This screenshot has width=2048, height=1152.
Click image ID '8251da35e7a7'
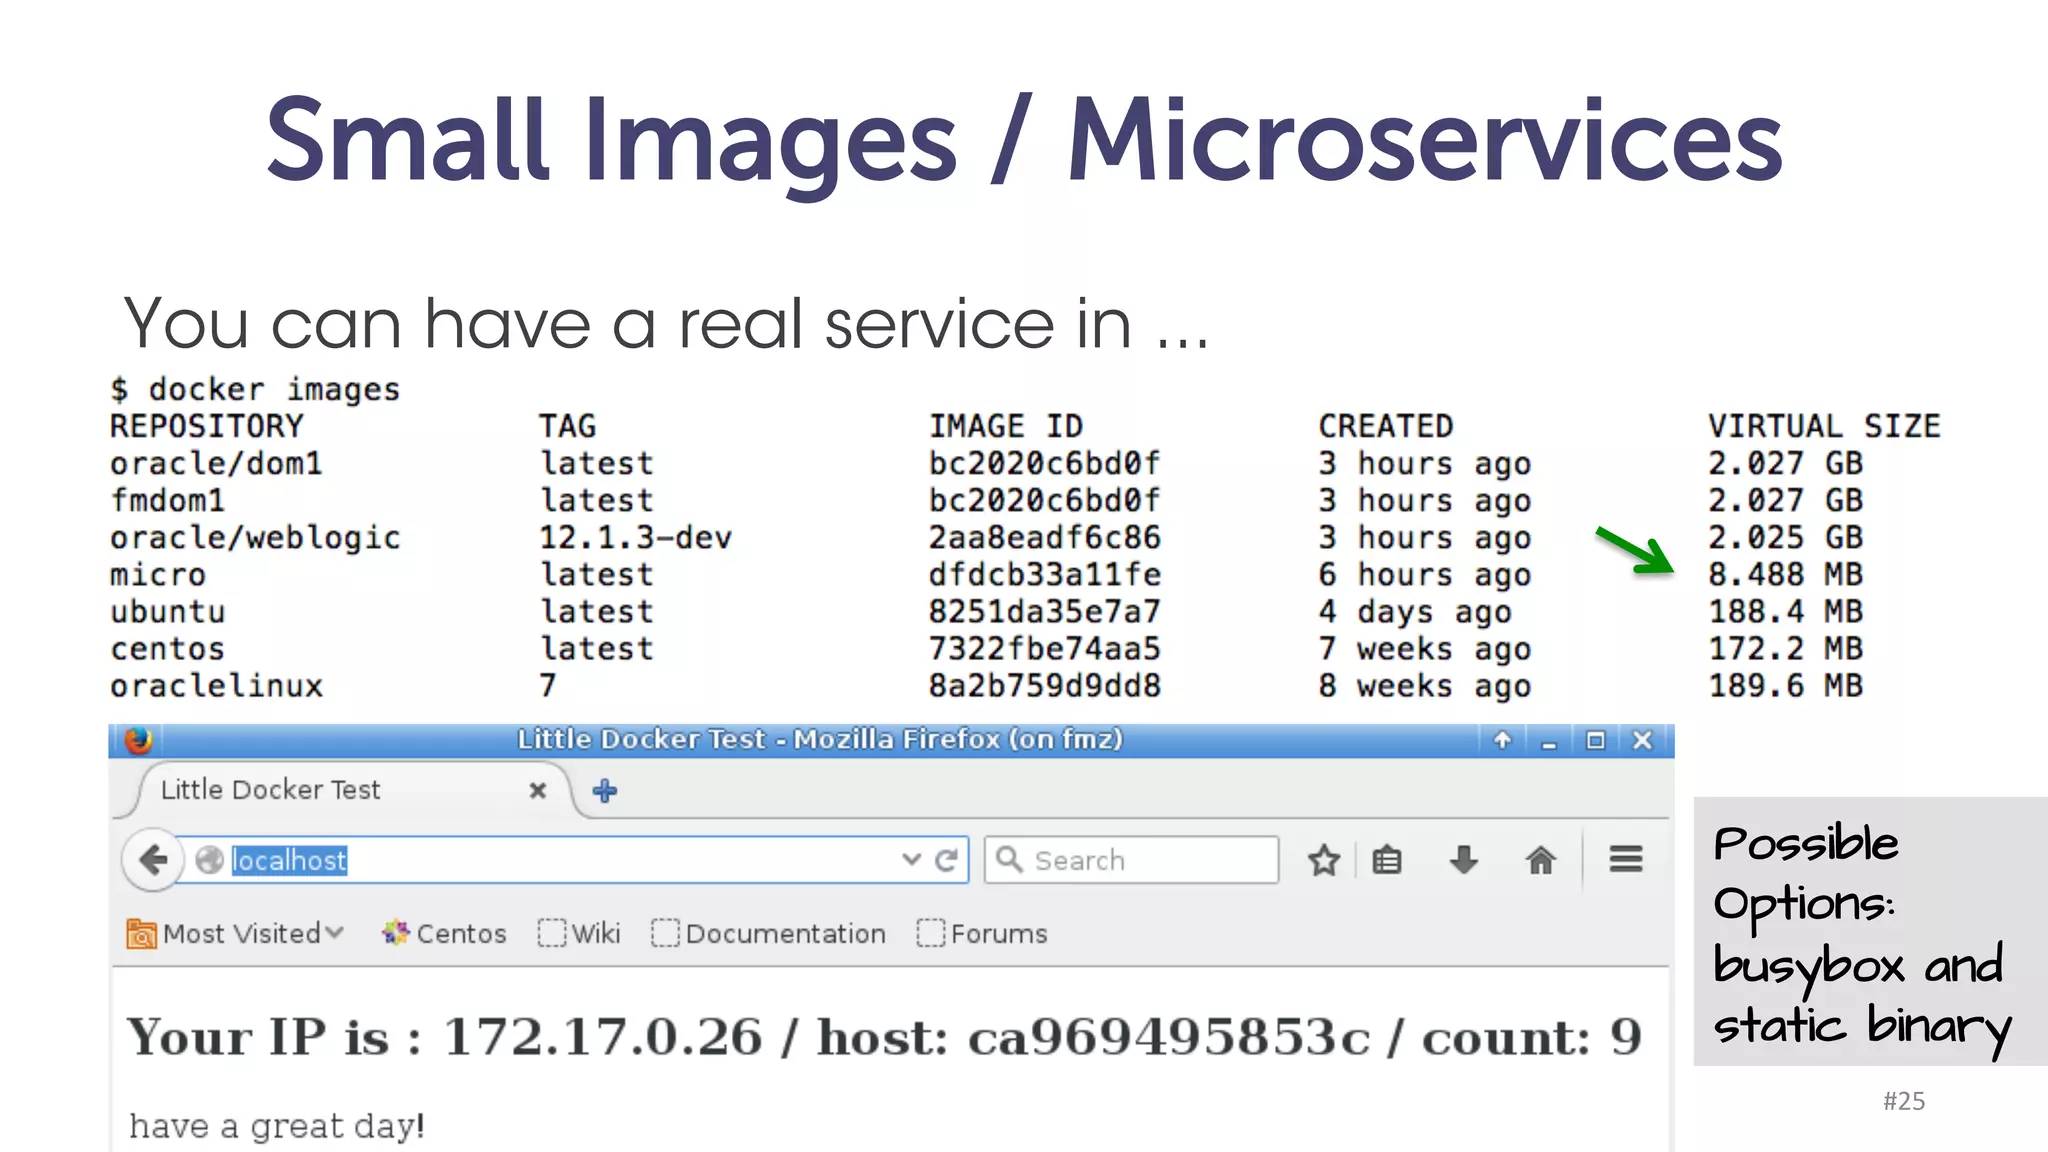point(1044,612)
